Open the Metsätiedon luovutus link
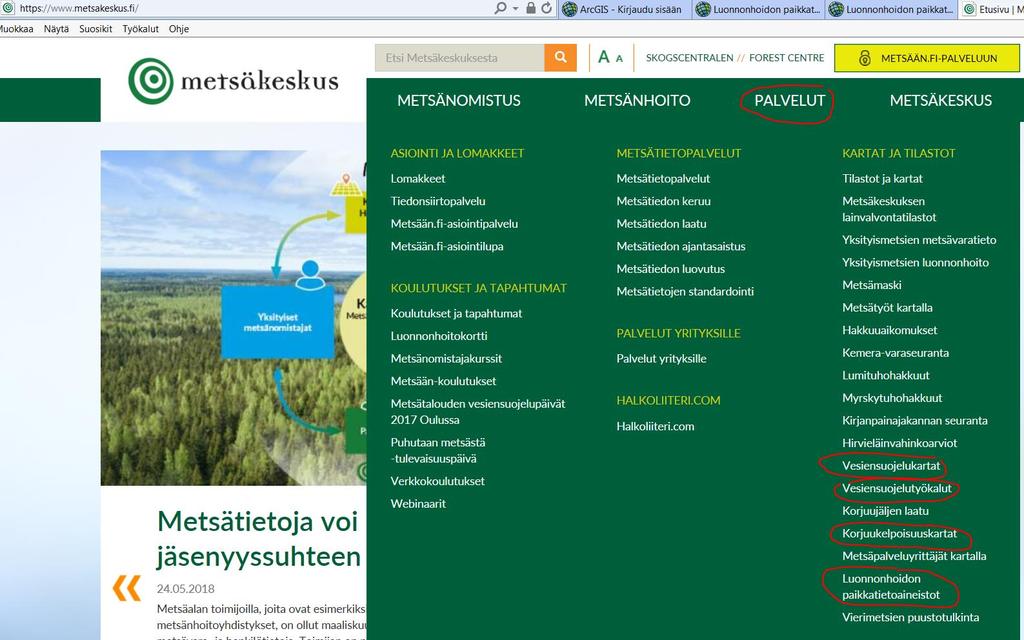Screen dimensions: 1024x640 [671, 268]
